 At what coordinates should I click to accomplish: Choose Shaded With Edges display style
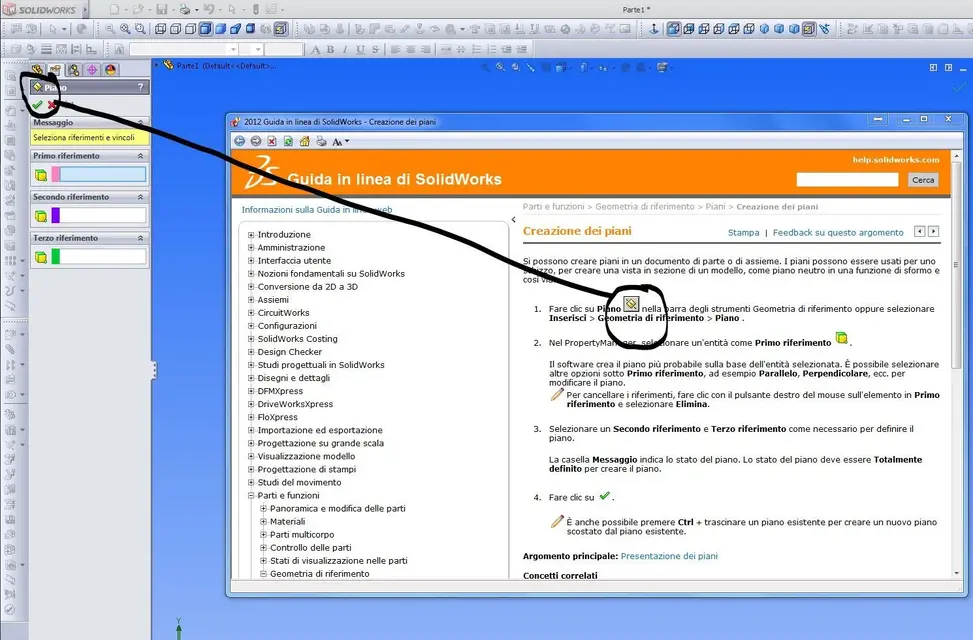205,29
